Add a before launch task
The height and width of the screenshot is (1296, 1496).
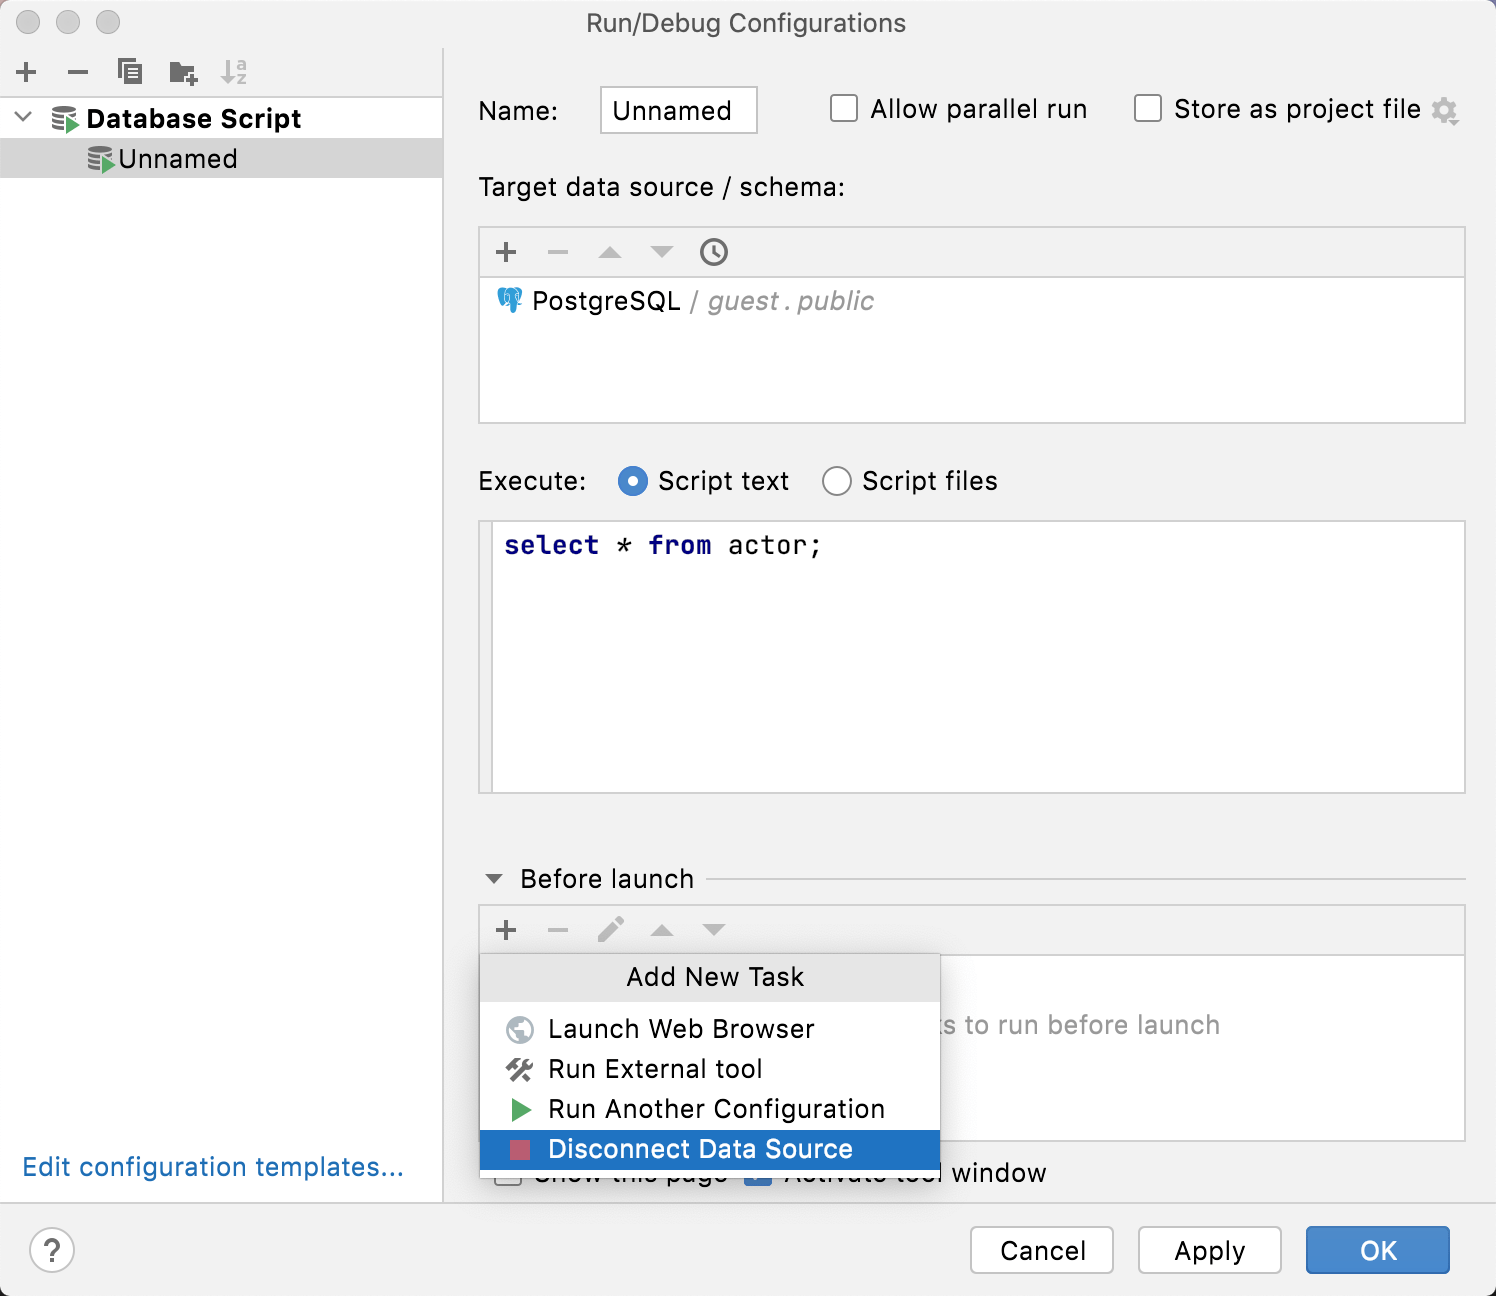tap(506, 930)
